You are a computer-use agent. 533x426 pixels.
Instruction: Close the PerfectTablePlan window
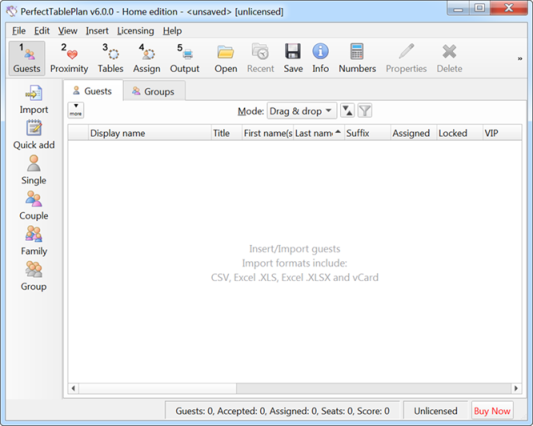pos(509,8)
